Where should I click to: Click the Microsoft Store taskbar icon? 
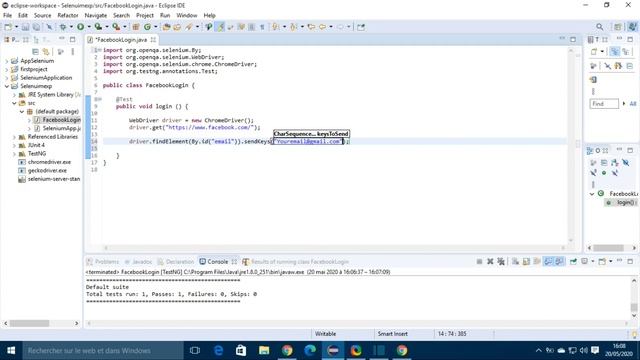241,350
